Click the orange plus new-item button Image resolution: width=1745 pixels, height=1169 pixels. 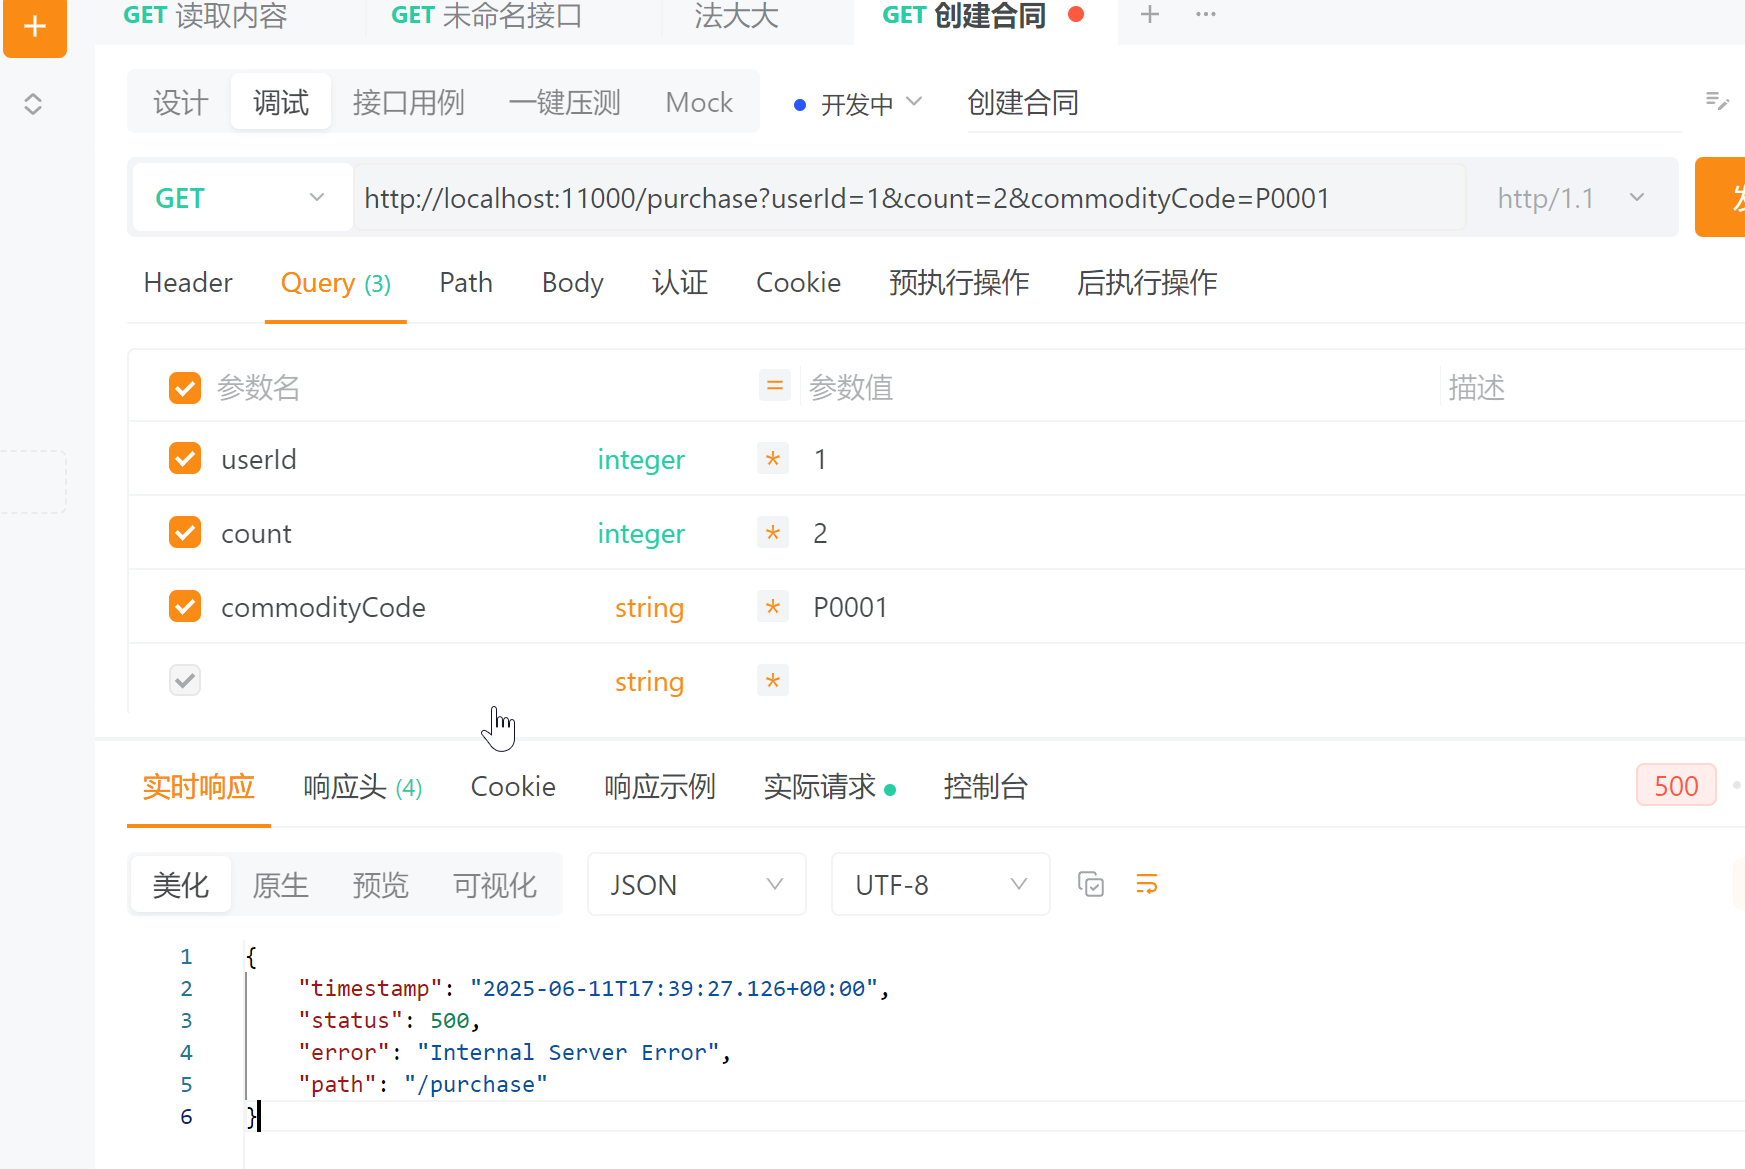coord(35,27)
